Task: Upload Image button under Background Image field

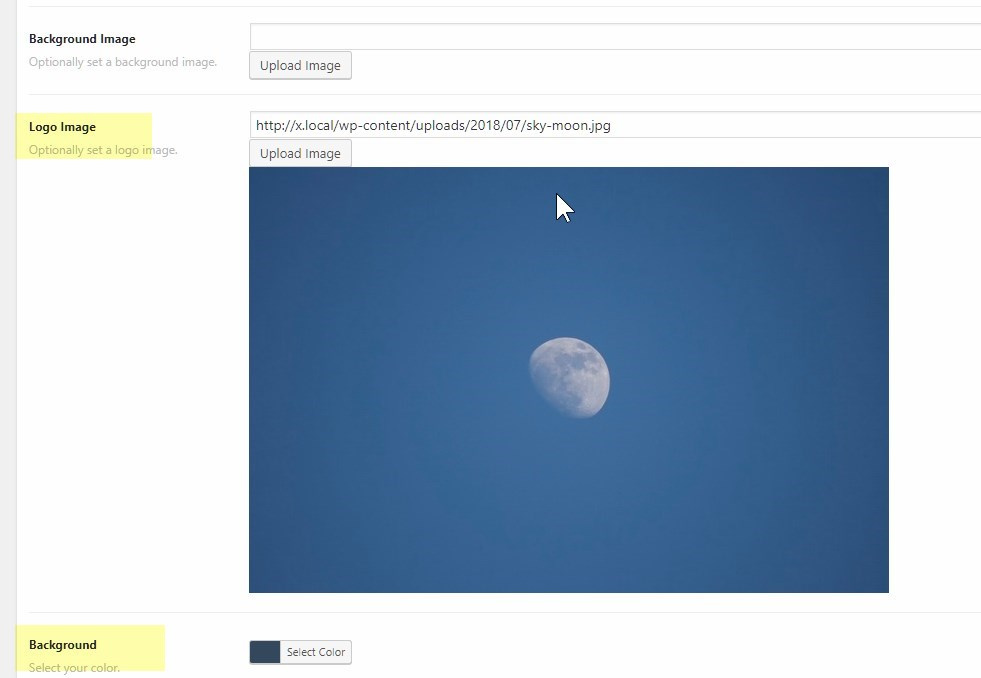Action: point(300,66)
